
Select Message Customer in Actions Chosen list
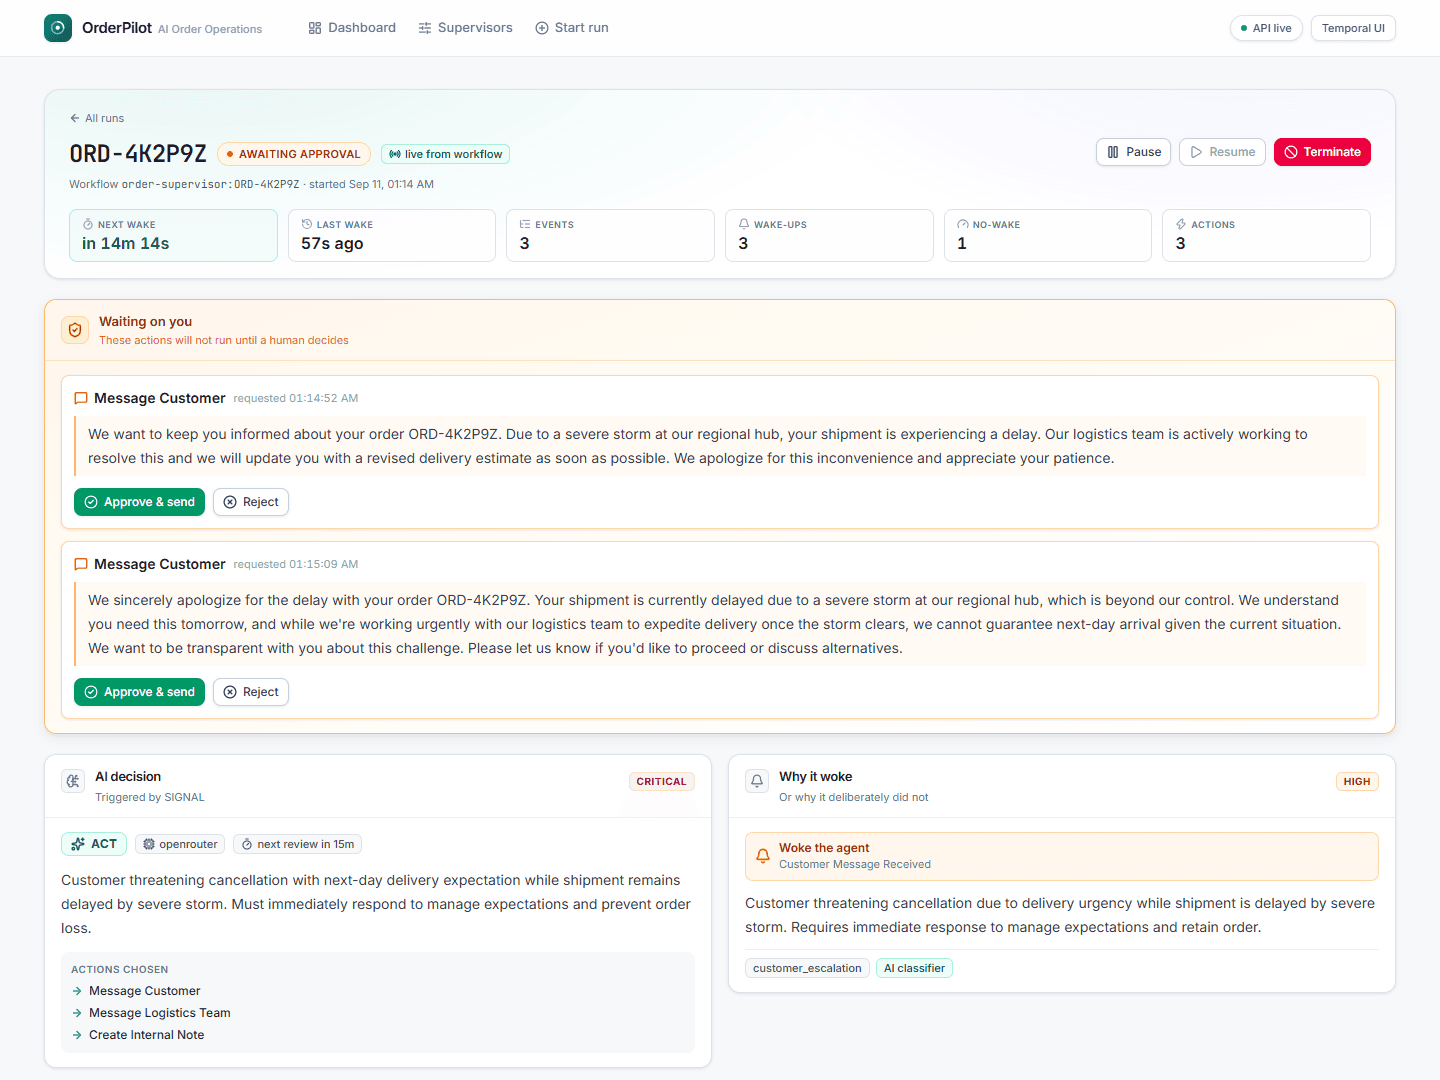(145, 991)
